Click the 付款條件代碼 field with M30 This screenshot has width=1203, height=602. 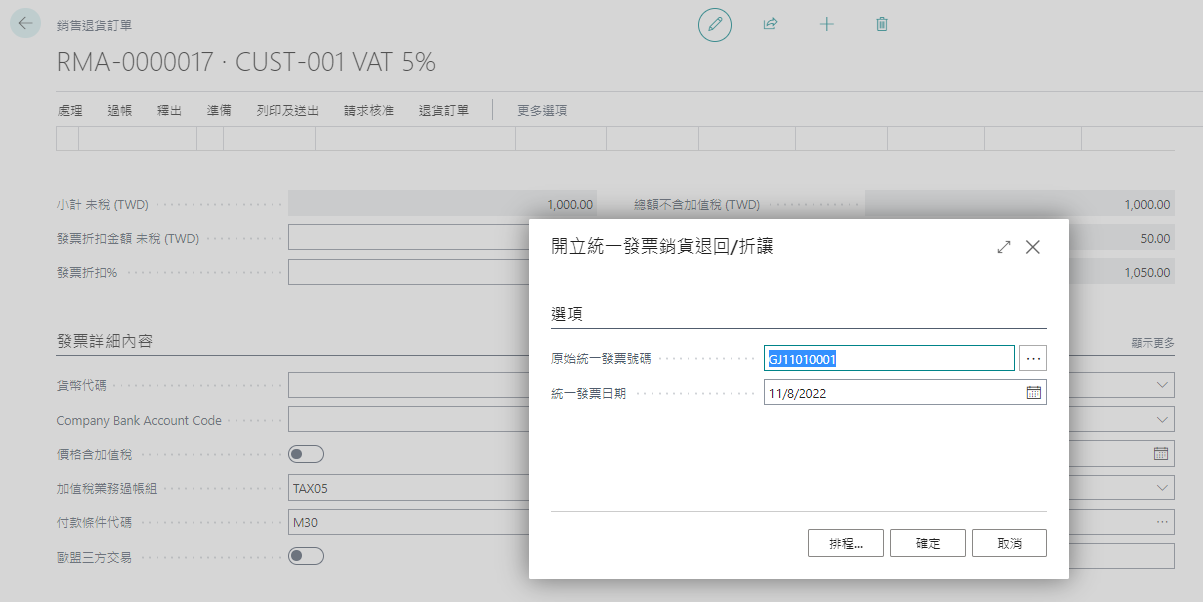pyautogui.click(x=409, y=522)
